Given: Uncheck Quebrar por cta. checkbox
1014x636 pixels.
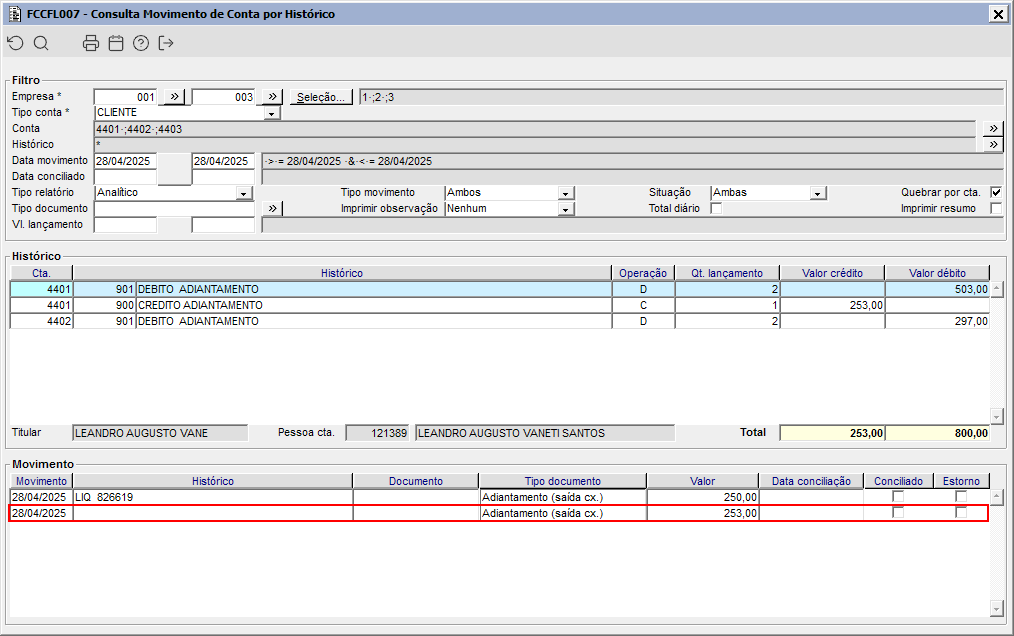Looking at the screenshot, I should coord(996,192).
